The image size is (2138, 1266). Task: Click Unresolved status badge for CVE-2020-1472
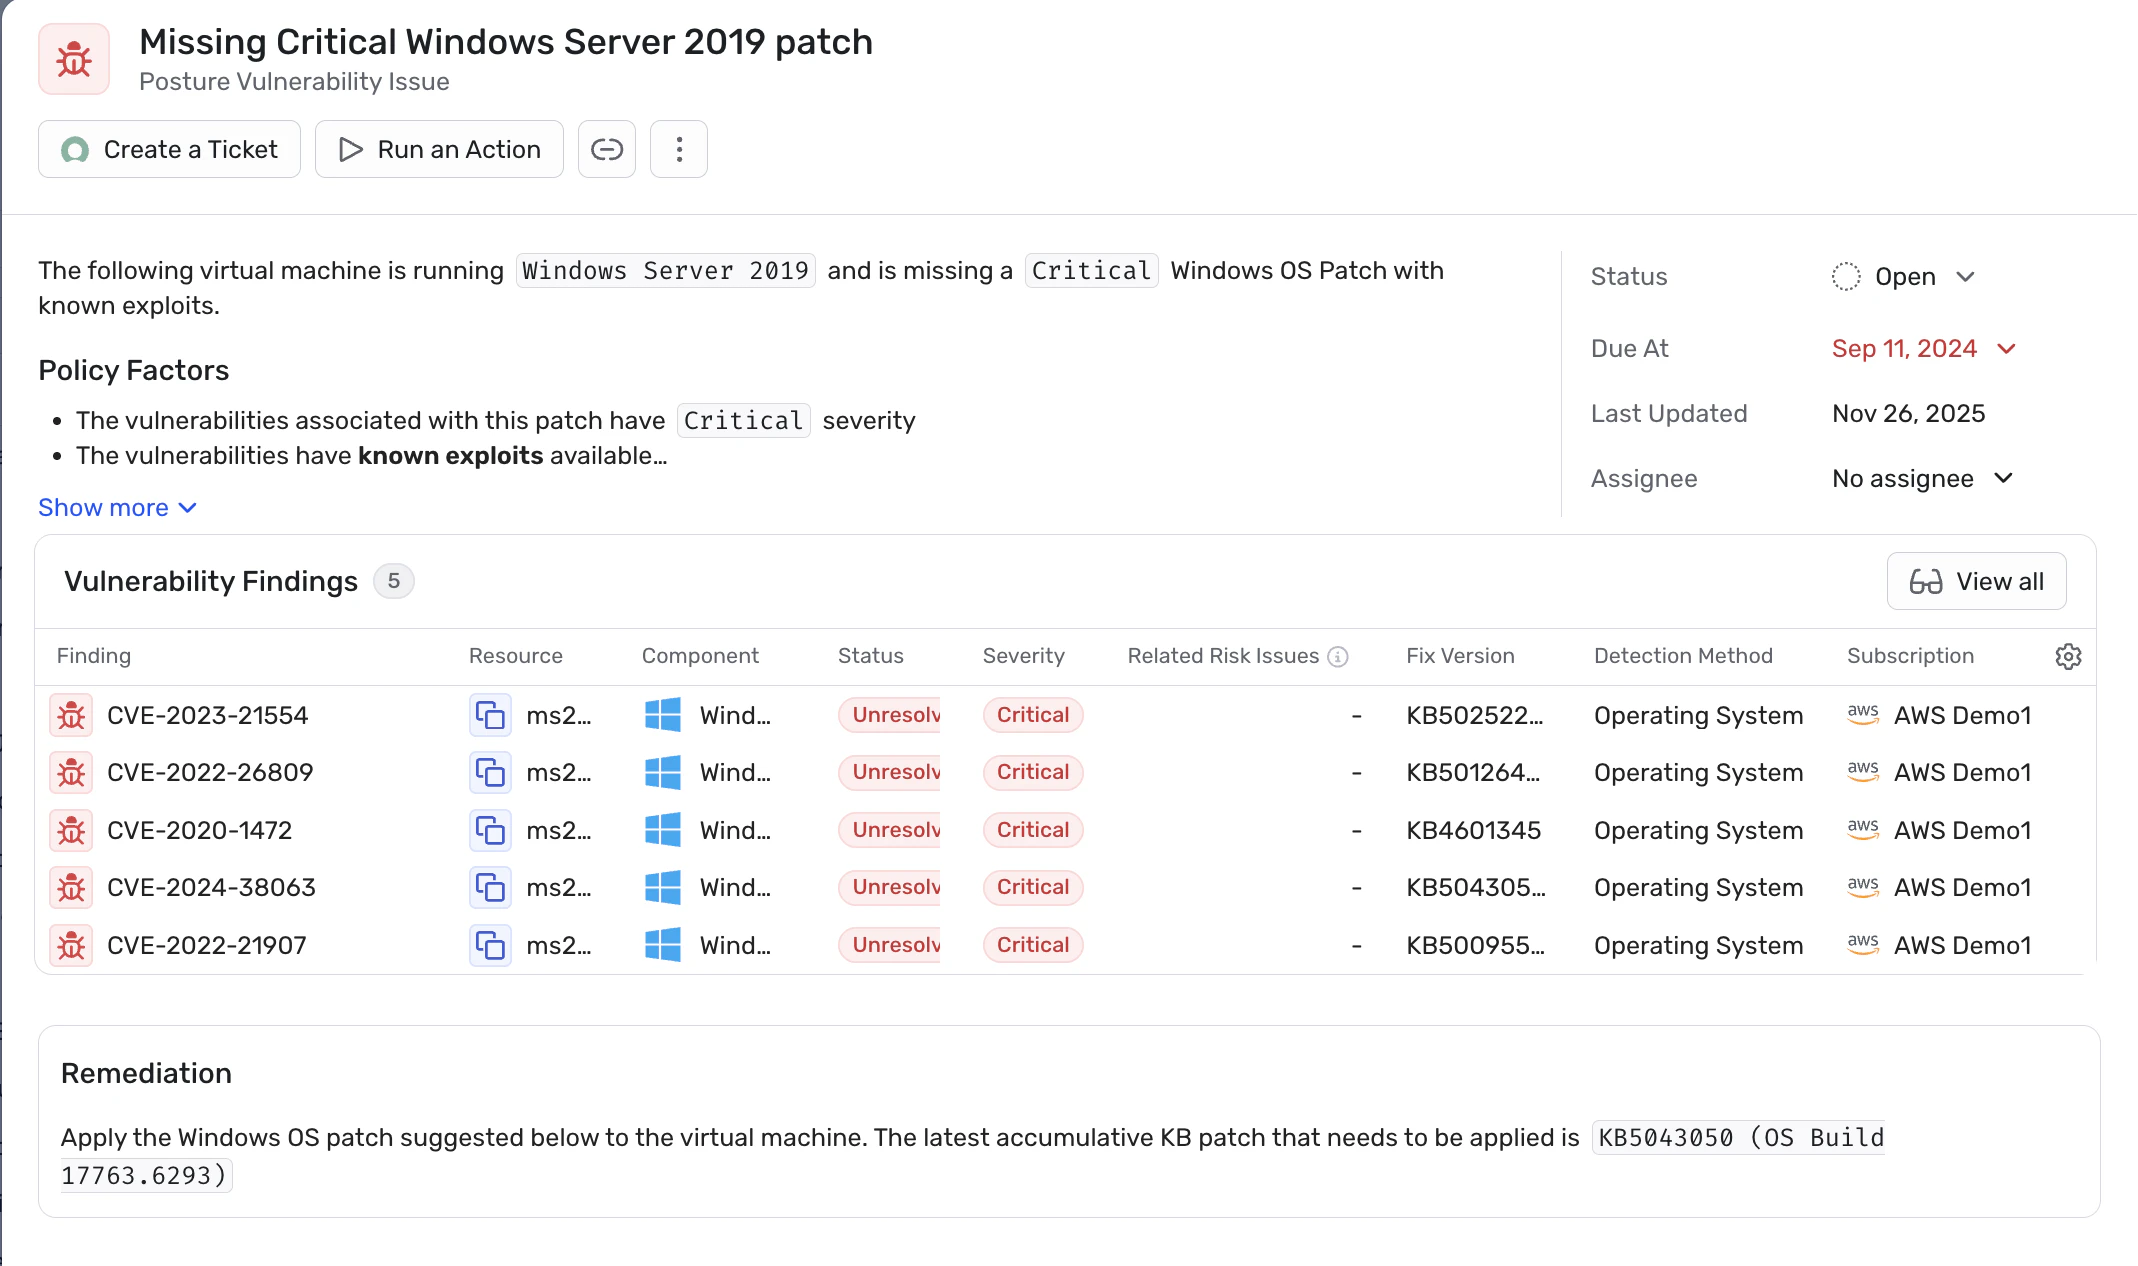click(890, 830)
